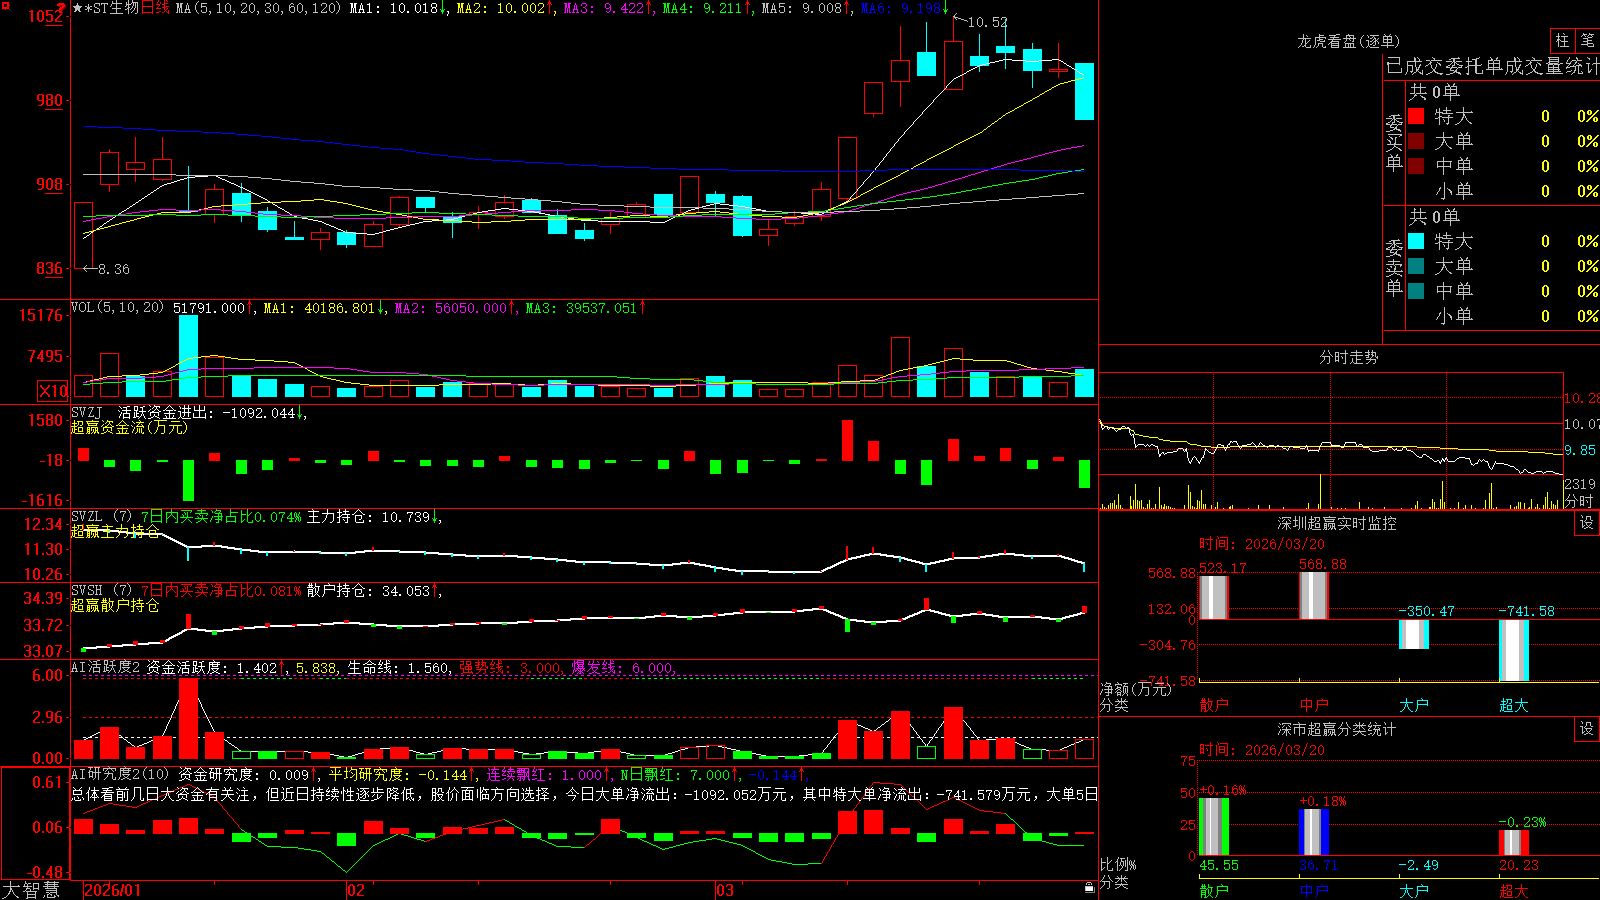
Task: Open MA(5,10,20,30,60,120) indicator parameters
Action: pos(258,8)
